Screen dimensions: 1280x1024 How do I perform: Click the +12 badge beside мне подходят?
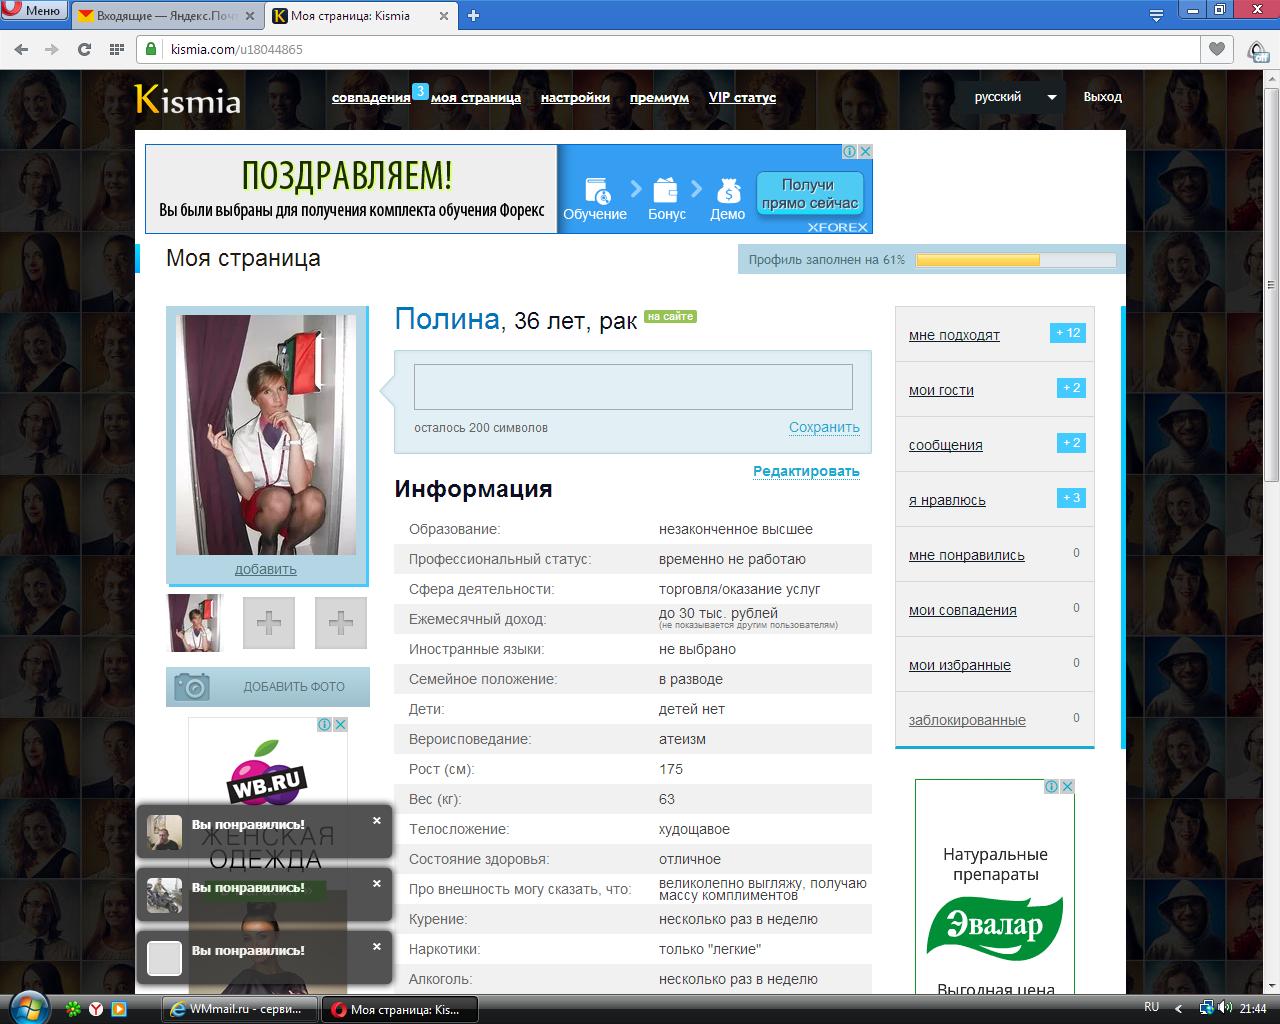point(1068,333)
